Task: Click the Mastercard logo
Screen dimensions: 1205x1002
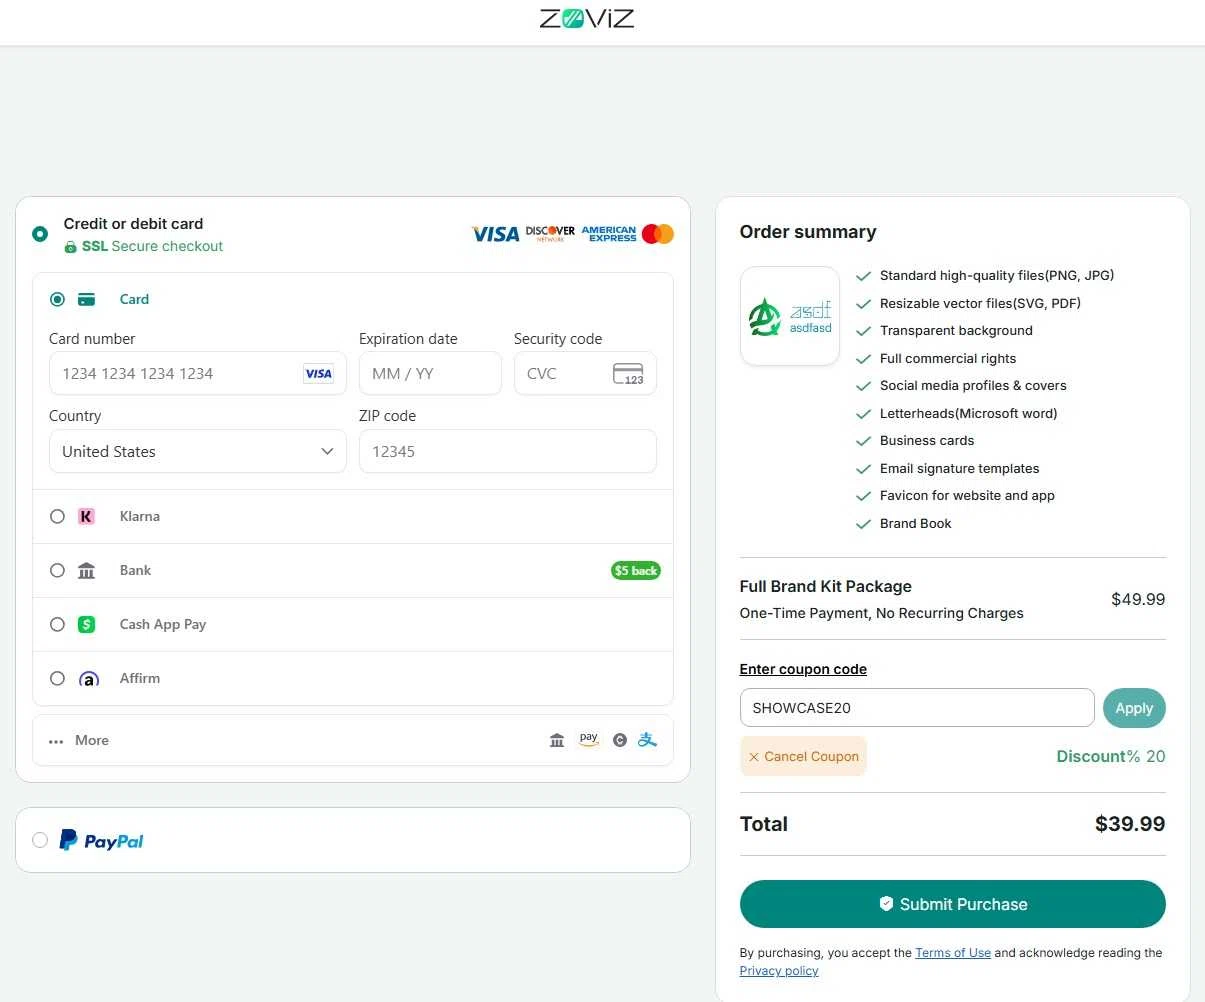Action: click(658, 234)
